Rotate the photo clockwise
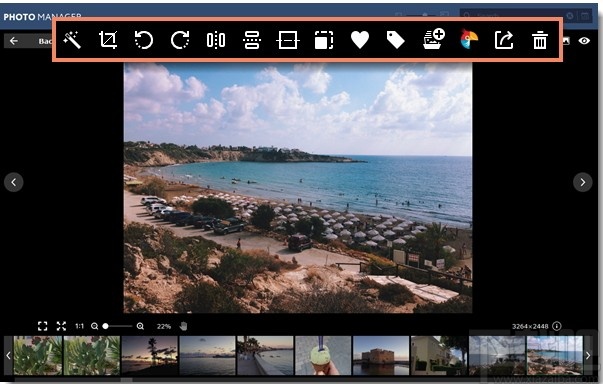Screen dimensions: 603x384 180,40
